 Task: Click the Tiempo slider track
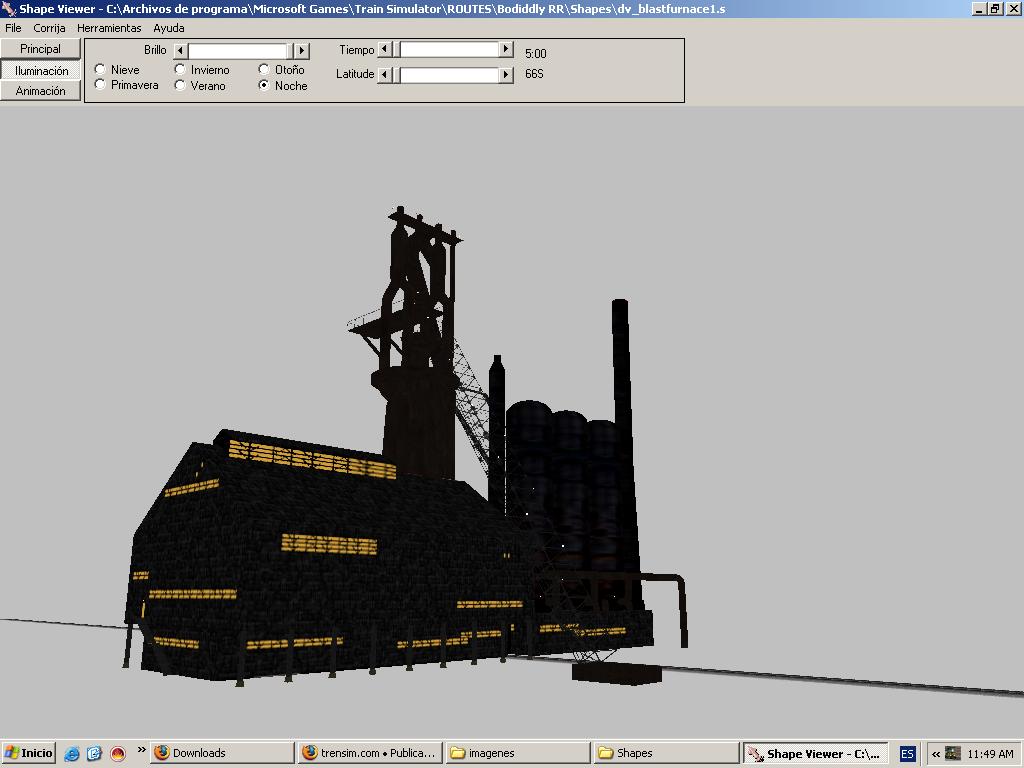click(450, 49)
